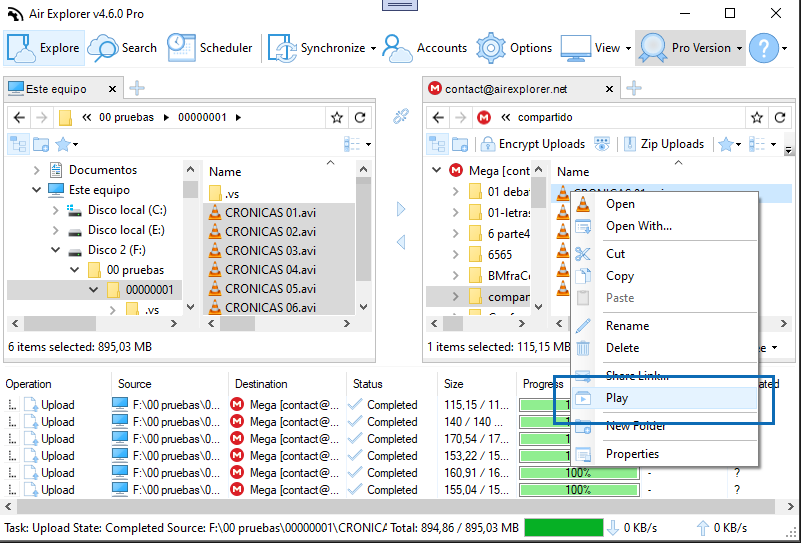The height and width of the screenshot is (543, 801).
Task: Go back in the left pane
Action: 19,117
